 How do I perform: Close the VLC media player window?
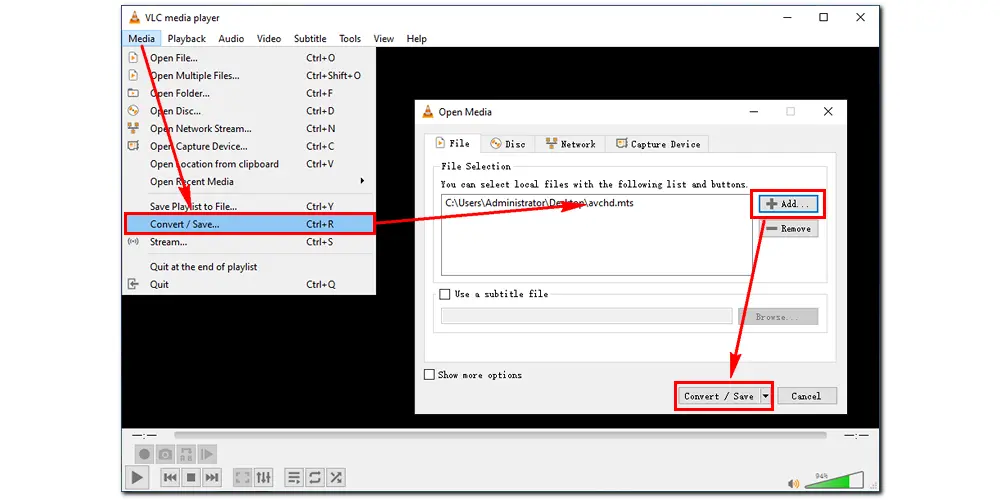pos(859,18)
